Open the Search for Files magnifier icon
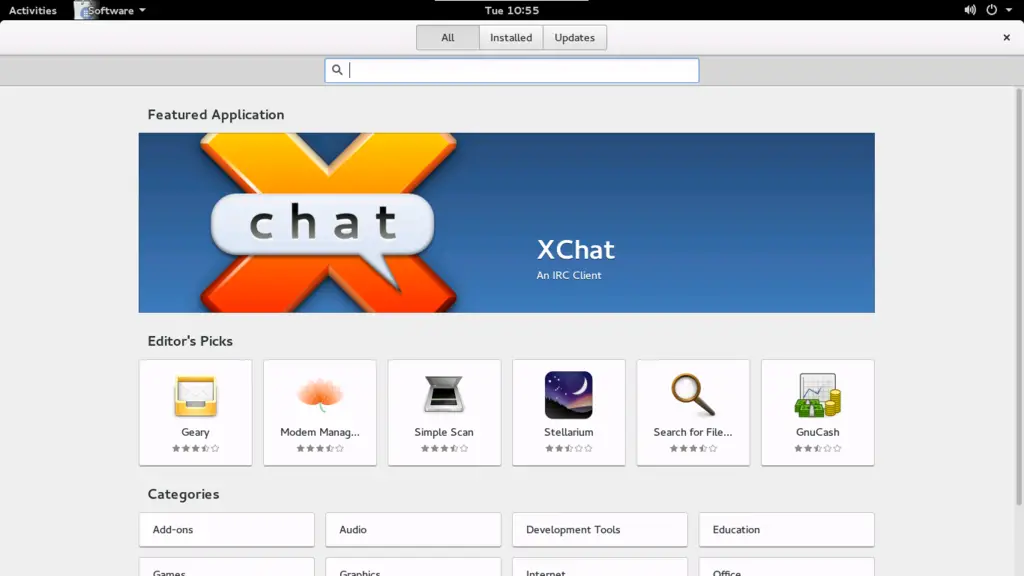 pos(693,394)
